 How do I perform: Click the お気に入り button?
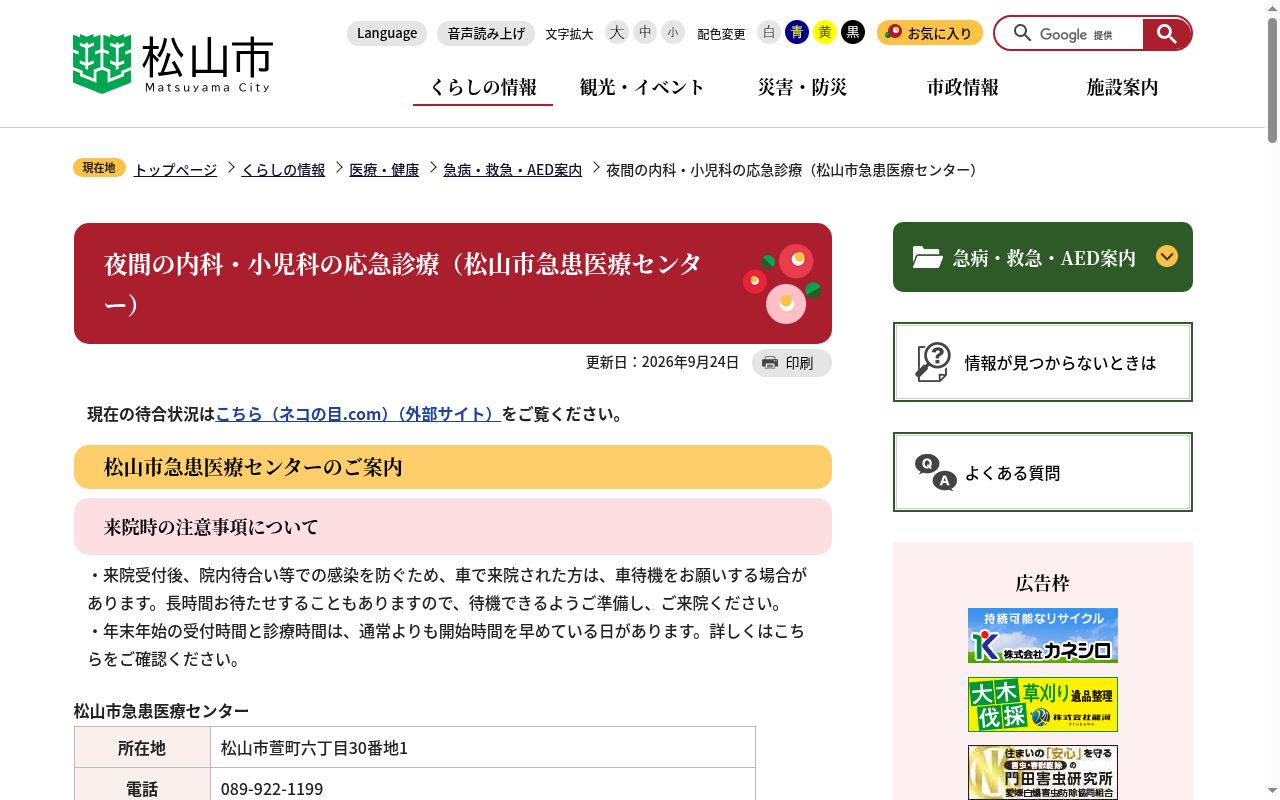930,33
